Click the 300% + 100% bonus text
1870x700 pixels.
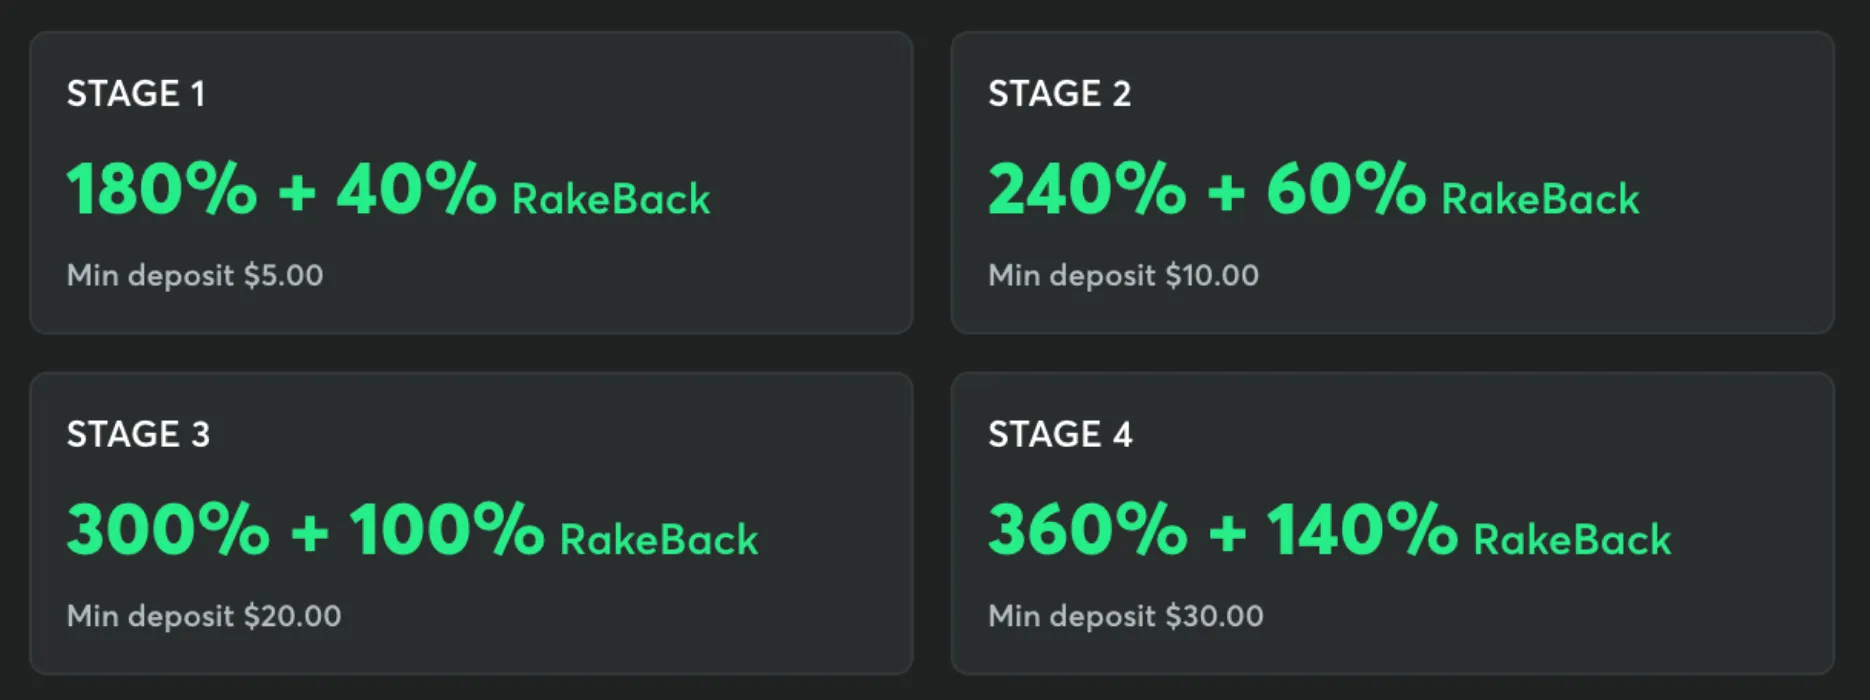305,529
